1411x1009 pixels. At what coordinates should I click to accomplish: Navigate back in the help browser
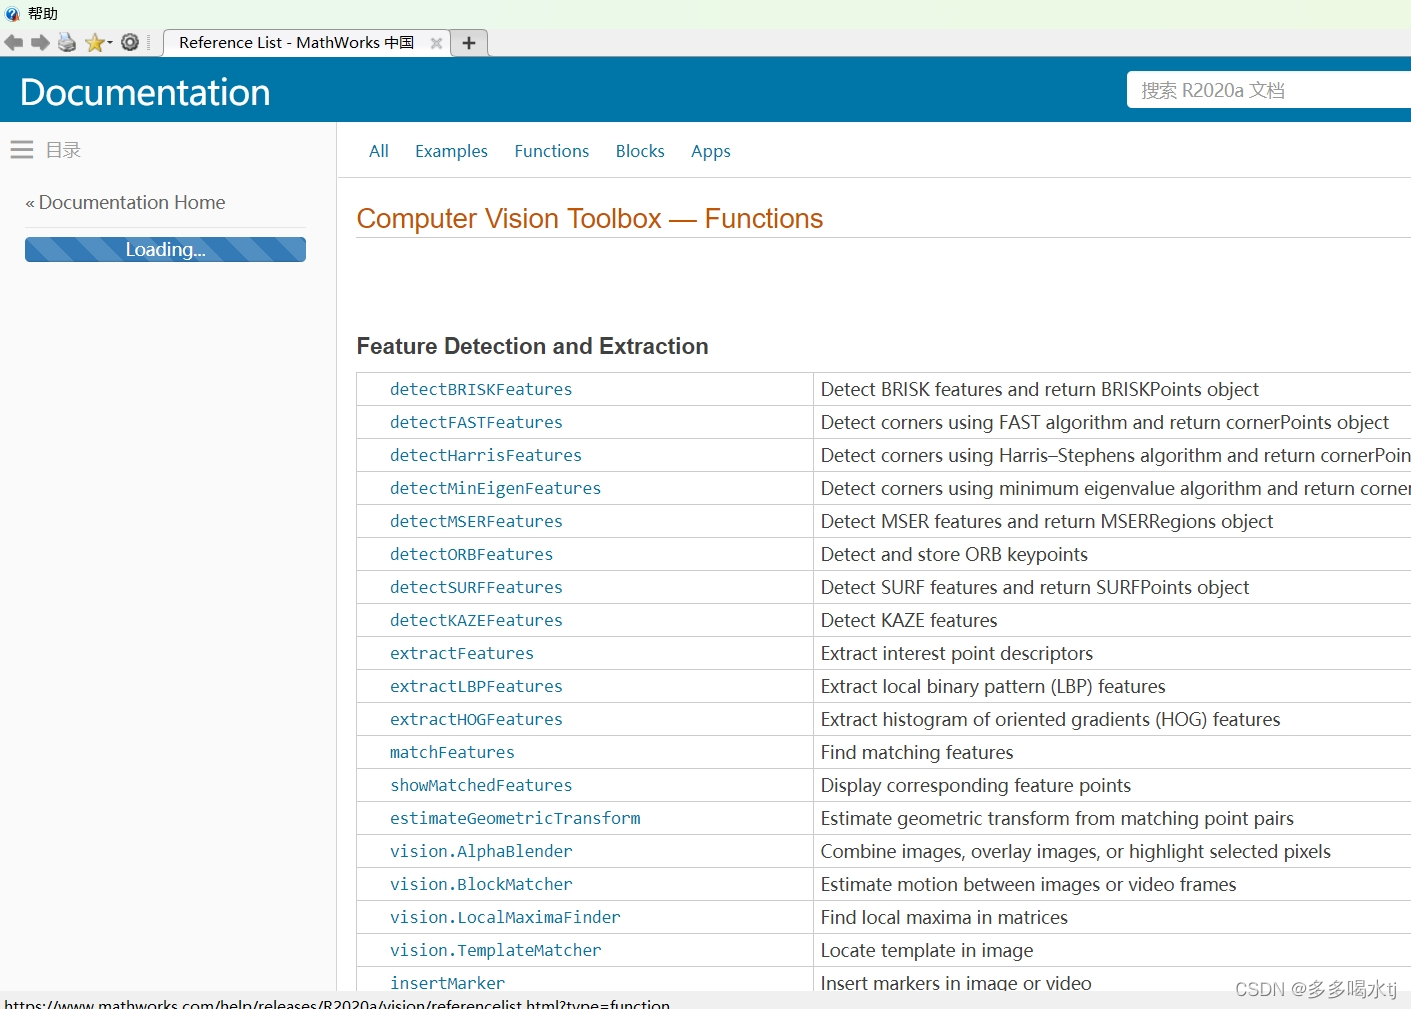tap(14, 42)
